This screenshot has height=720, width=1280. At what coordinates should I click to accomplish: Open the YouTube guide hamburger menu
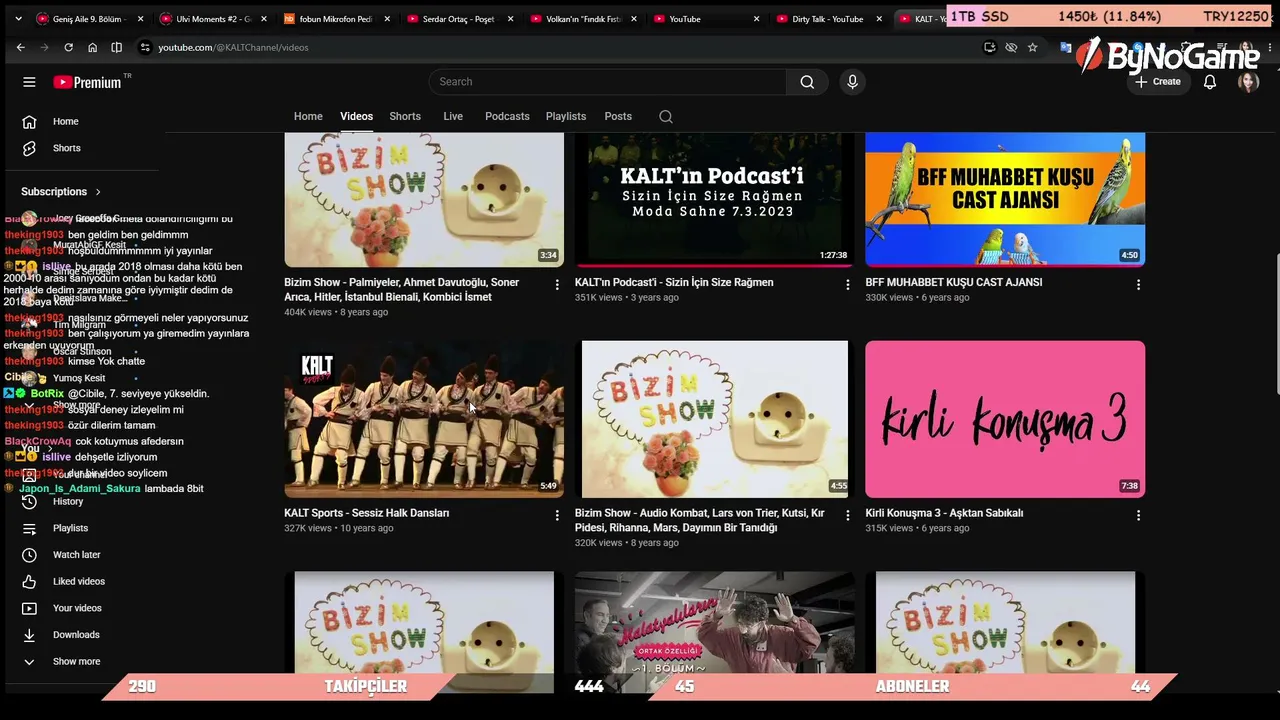point(29,82)
